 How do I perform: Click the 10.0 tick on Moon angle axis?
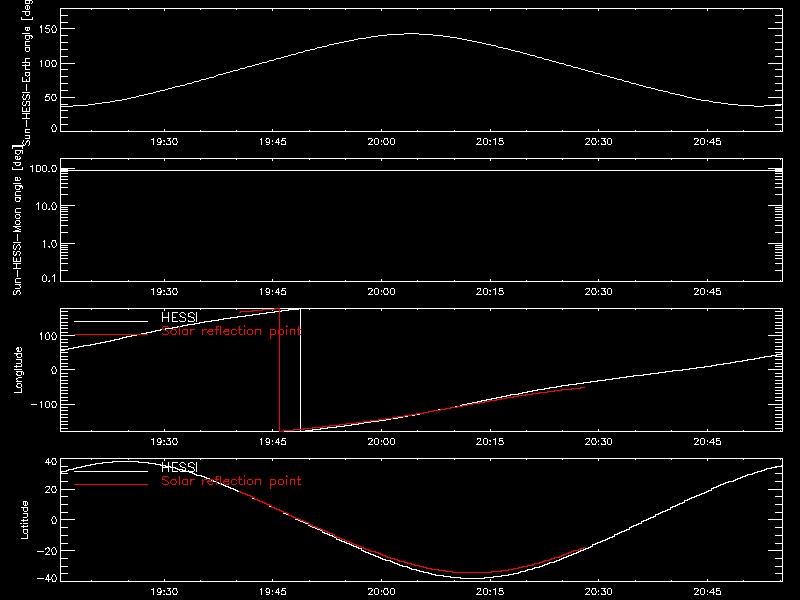coord(46,207)
